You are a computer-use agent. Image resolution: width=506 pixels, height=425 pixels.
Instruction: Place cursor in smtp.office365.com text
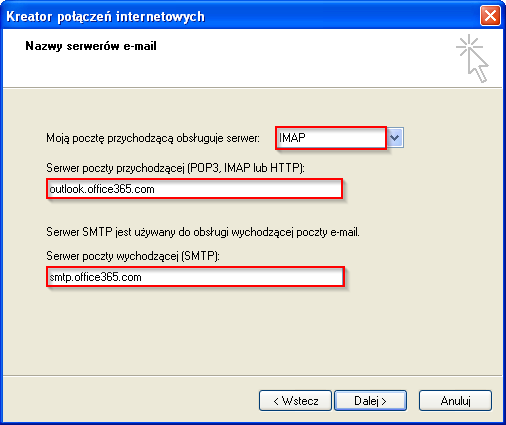(x=95, y=277)
